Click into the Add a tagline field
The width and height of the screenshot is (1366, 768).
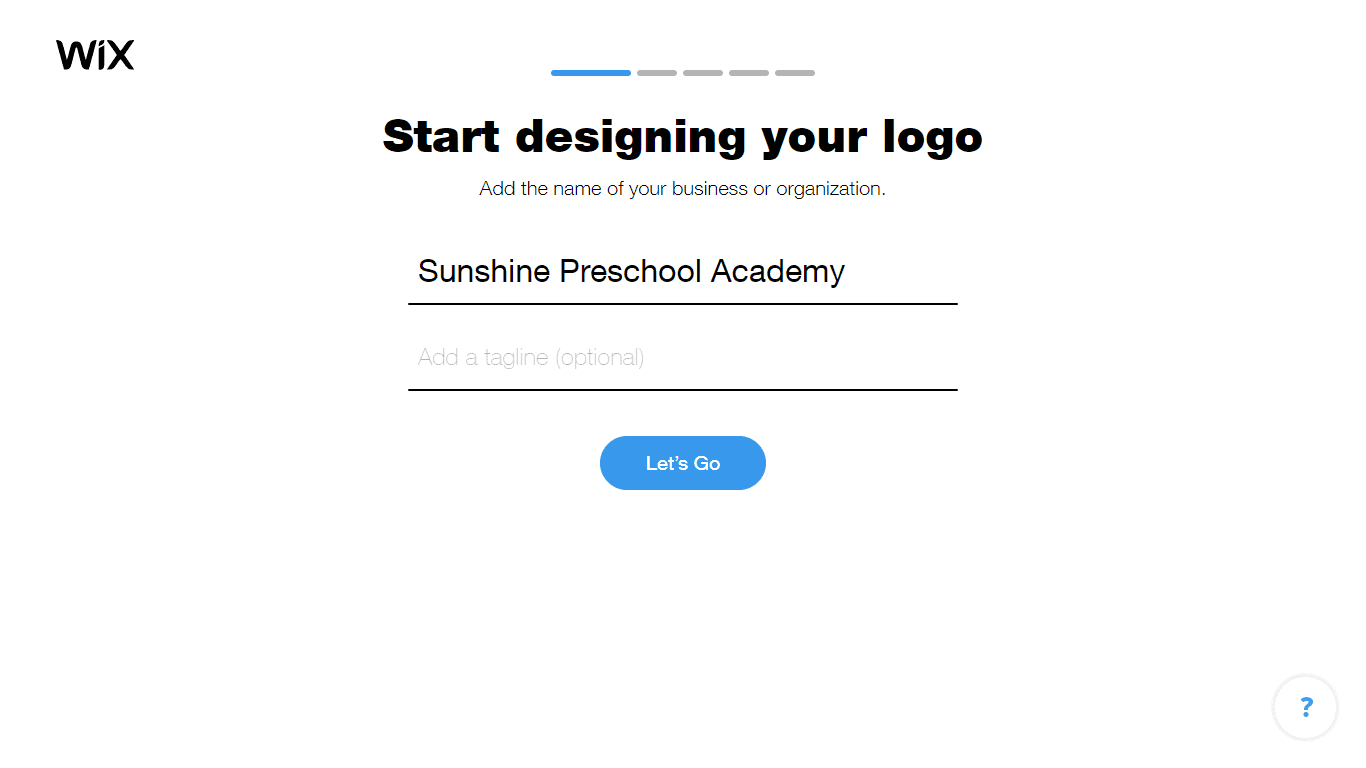(683, 358)
